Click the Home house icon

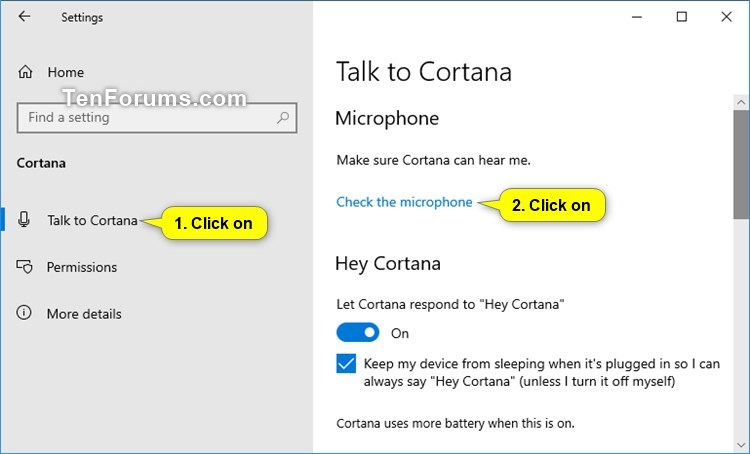coord(25,72)
